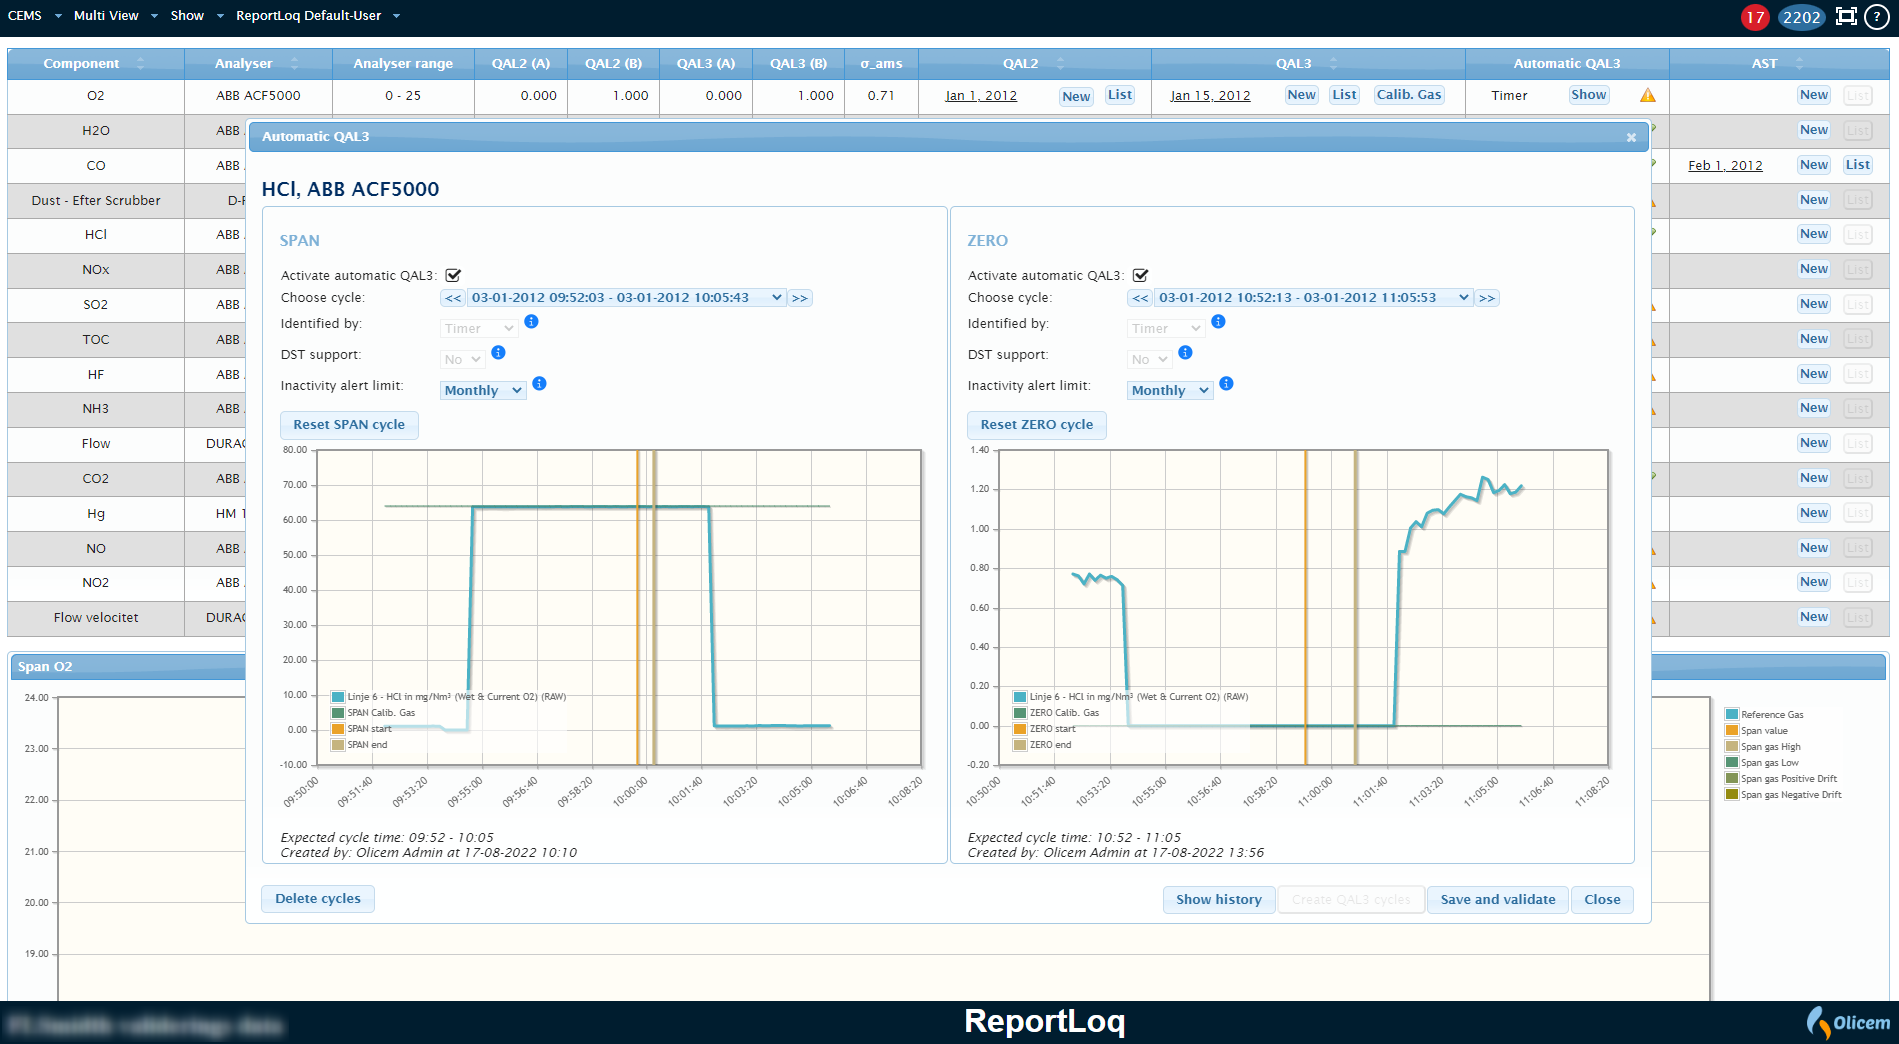Click Delete cycles button
Image resolution: width=1899 pixels, height=1044 pixels.
318,899
